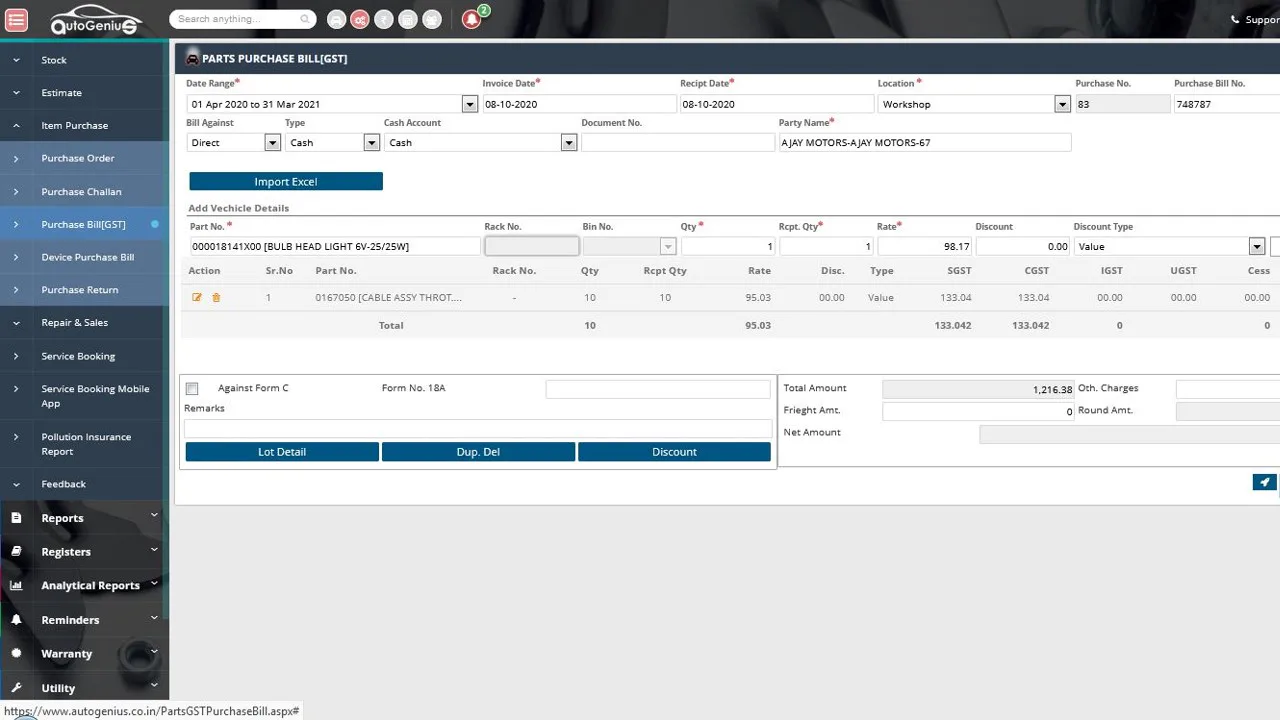Open the Location dropdown showing Workshop

click(1062, 104)
